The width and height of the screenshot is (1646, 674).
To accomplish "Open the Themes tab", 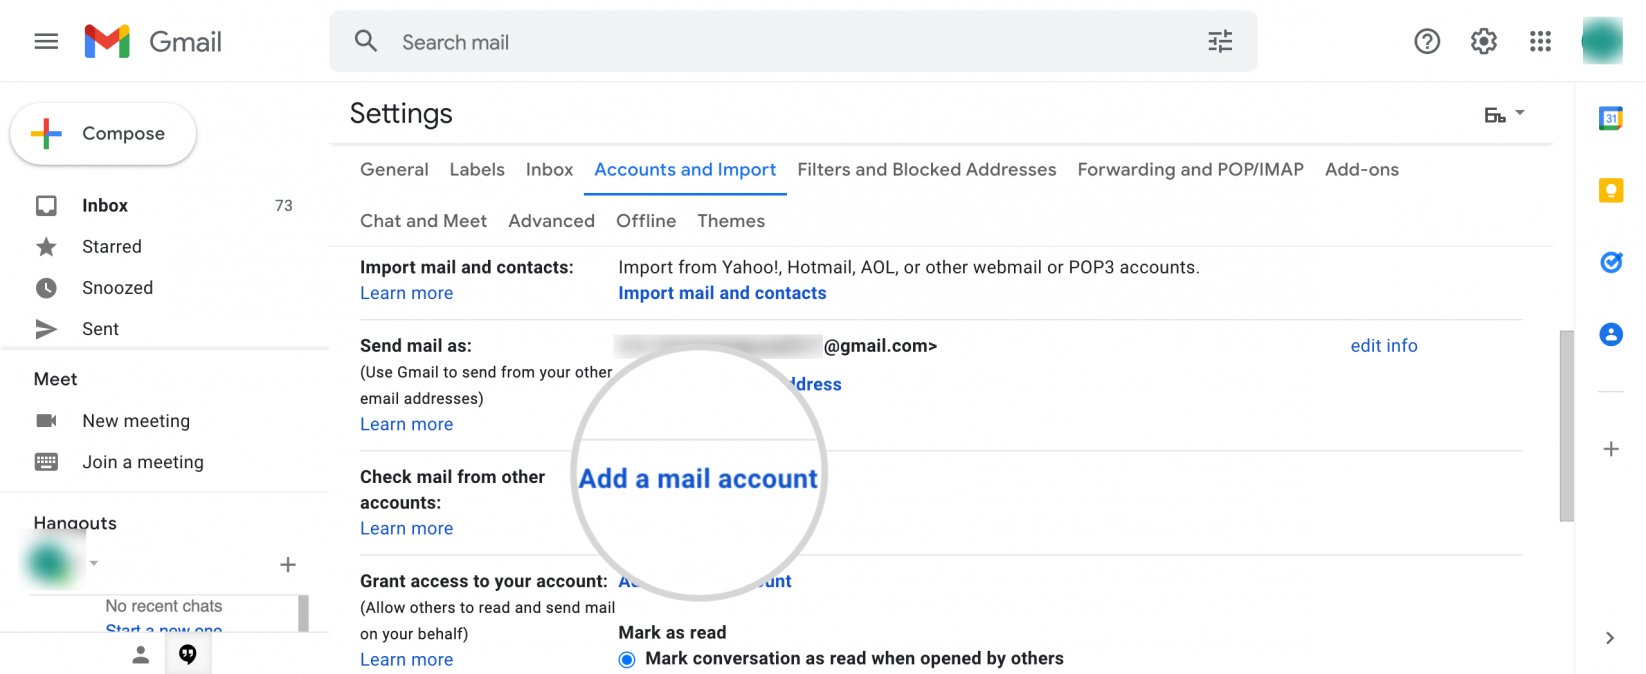I will [731, 221].
